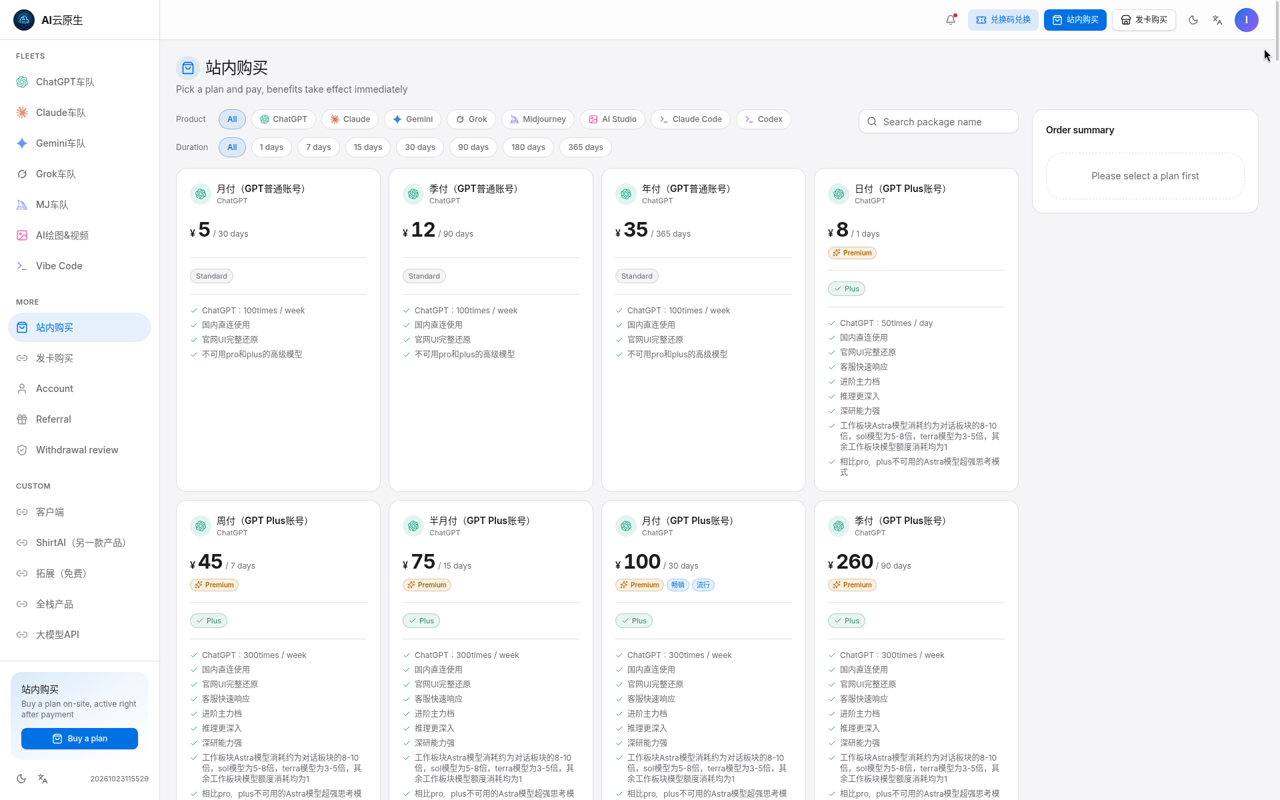Open Referral page in sidebar

[x=80, y=419]
